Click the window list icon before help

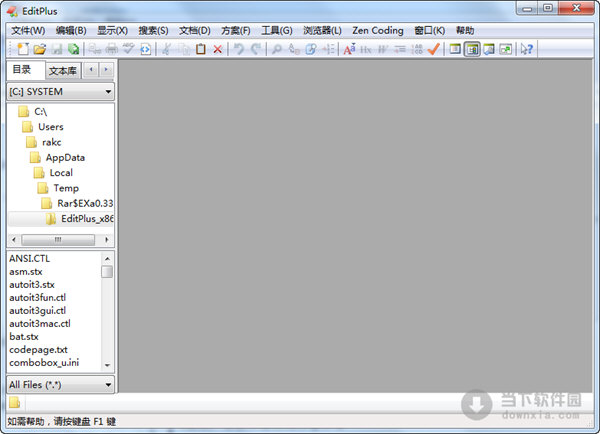coord(505,49)
